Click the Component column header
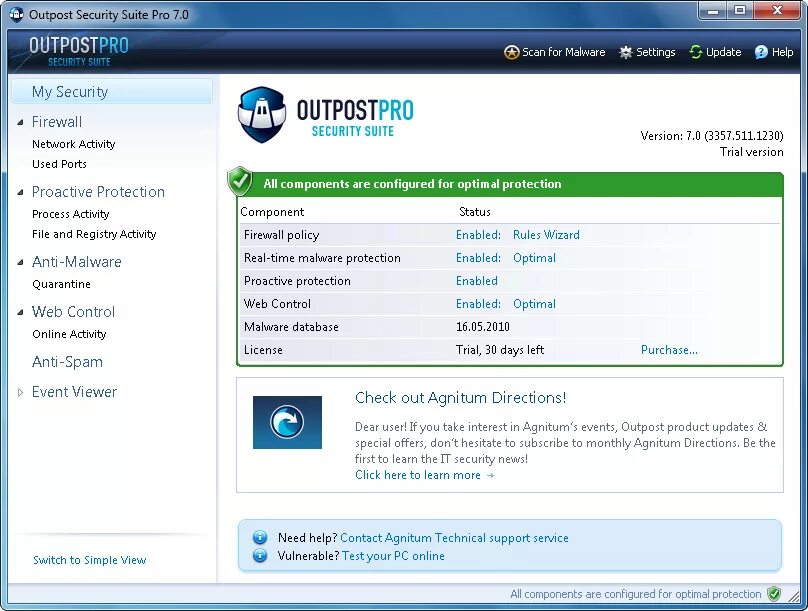This screenshot has height=611, width=808. [x=272, y=212]
